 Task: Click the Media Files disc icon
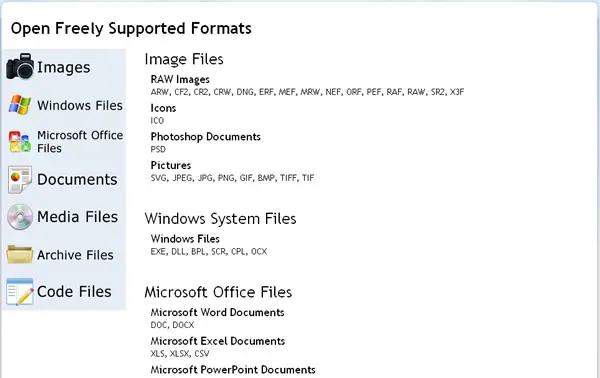[20, 217]
